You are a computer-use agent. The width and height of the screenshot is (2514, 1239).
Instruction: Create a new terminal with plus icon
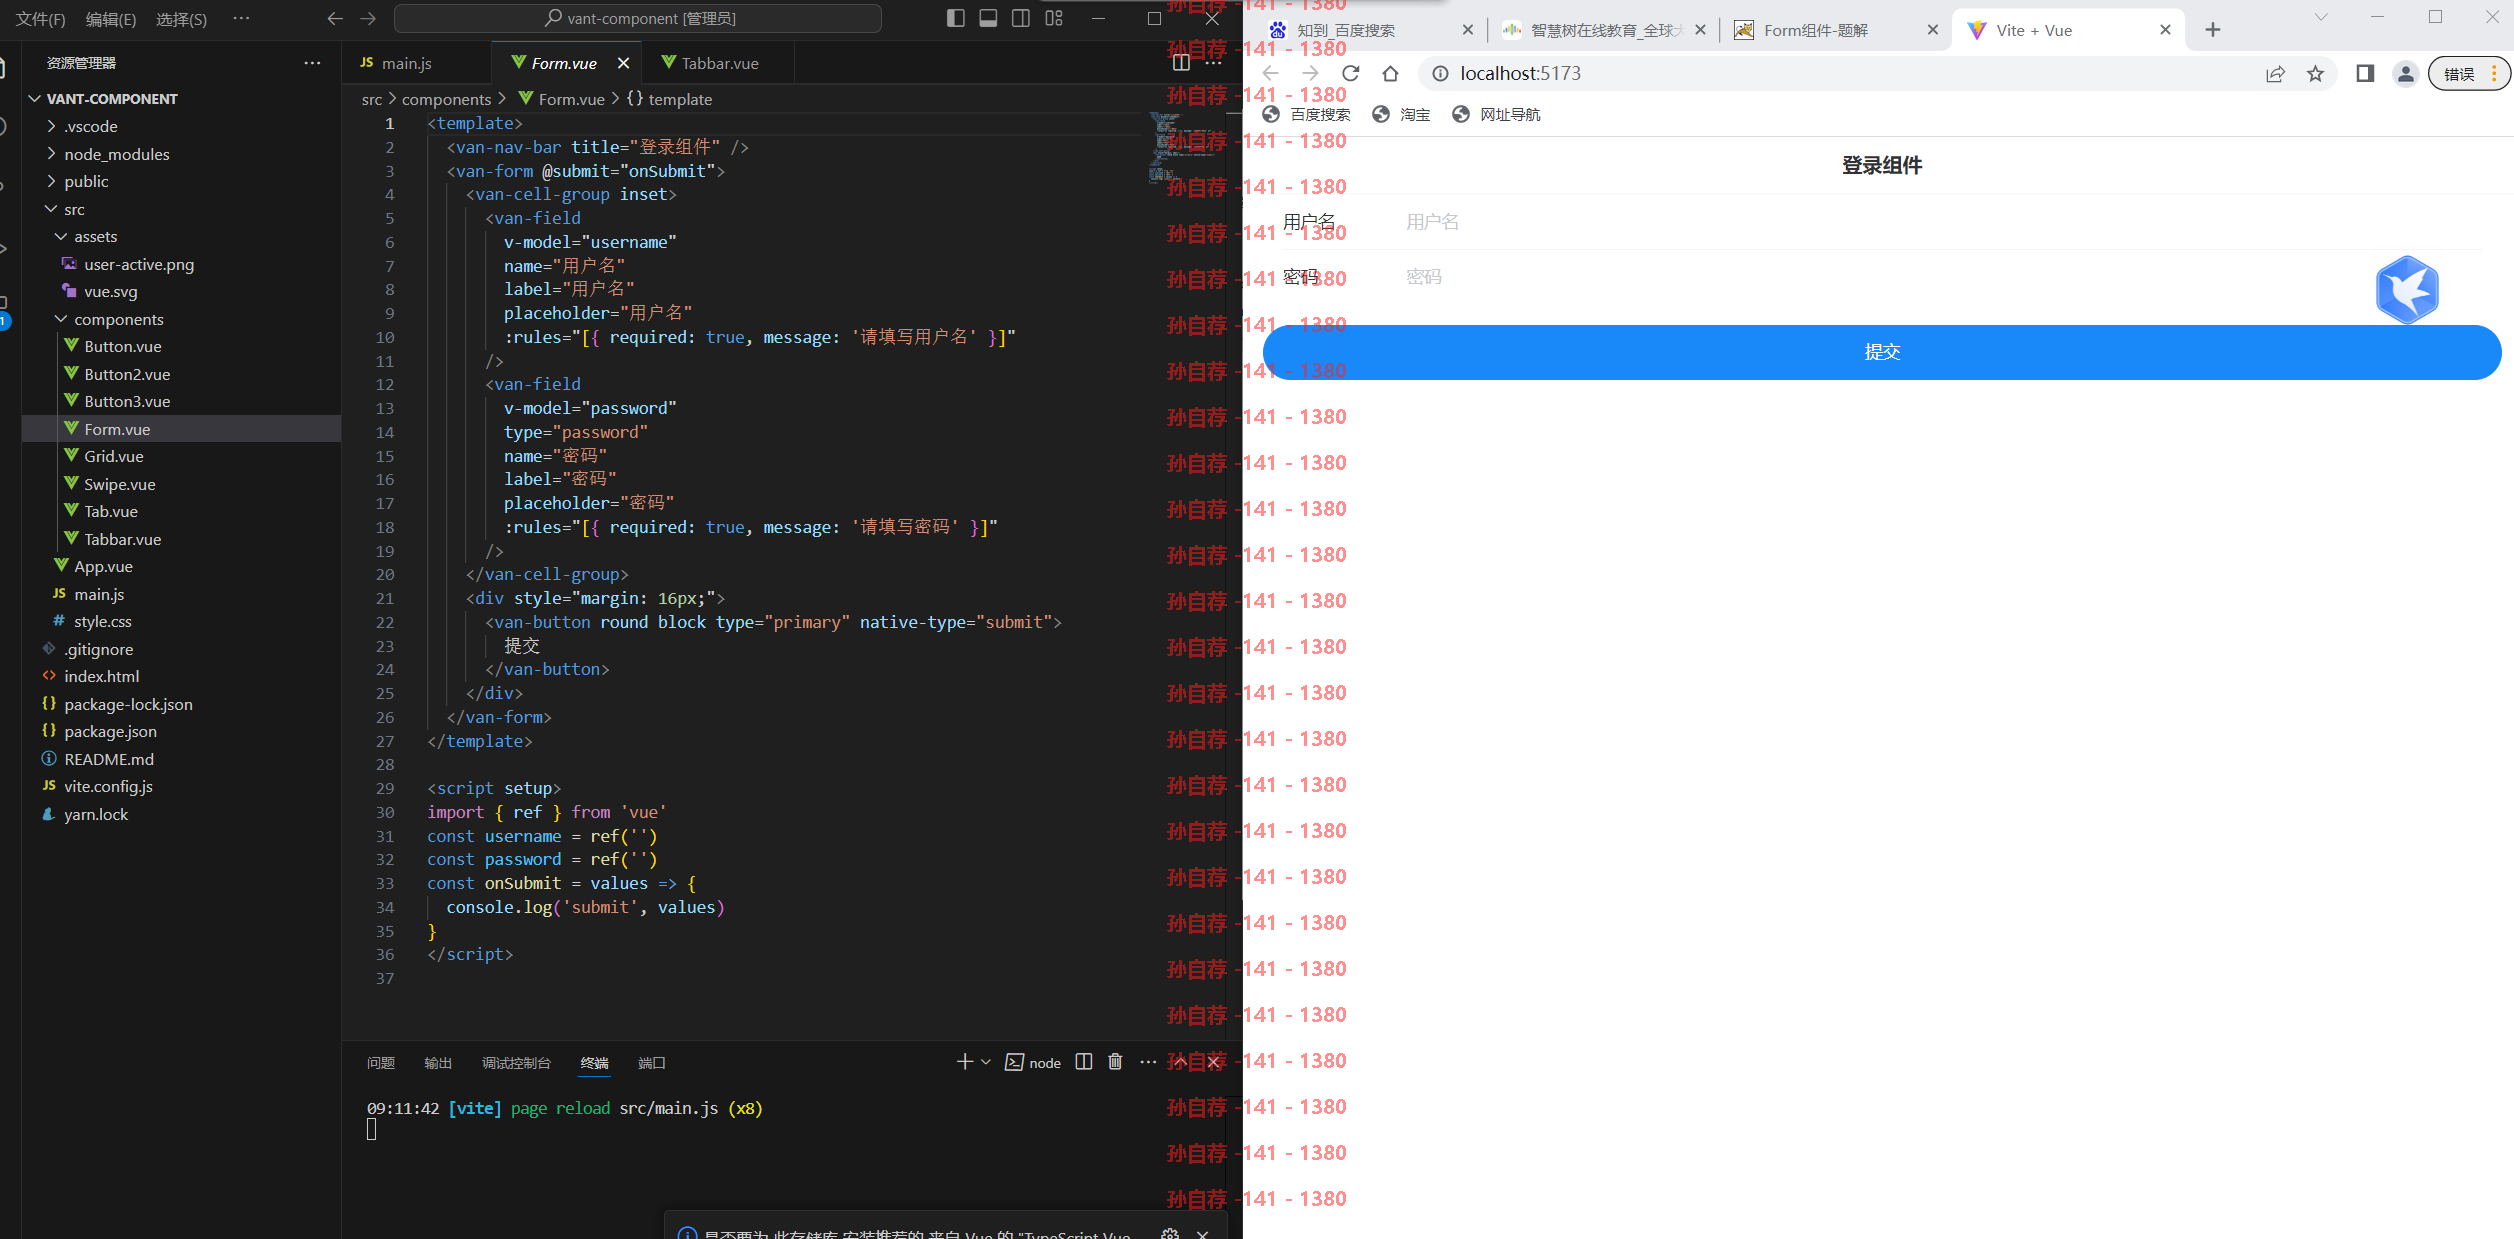[964, 1062]
